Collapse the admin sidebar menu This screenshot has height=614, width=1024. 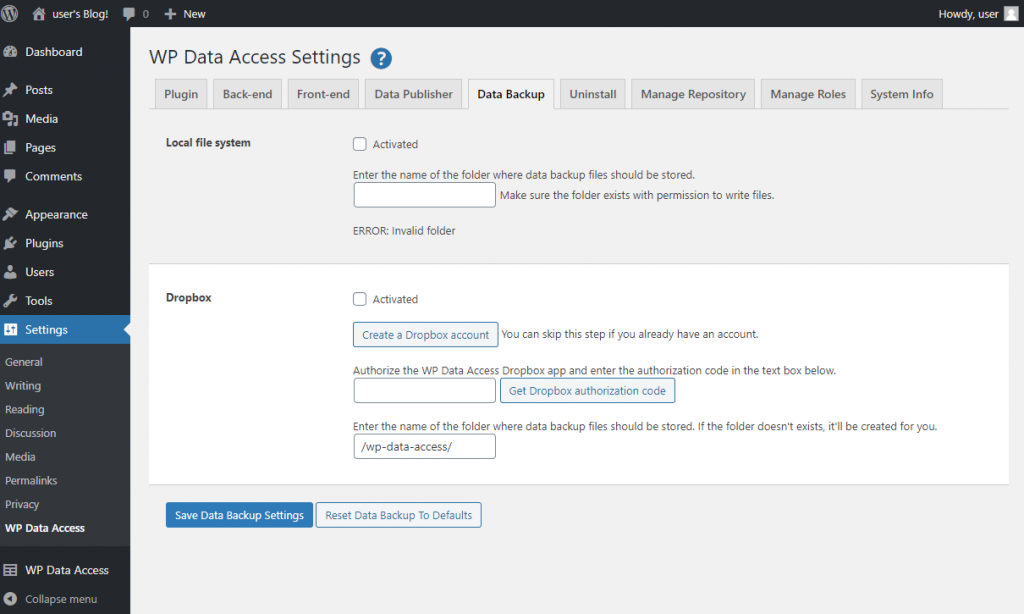click(60, 599)
